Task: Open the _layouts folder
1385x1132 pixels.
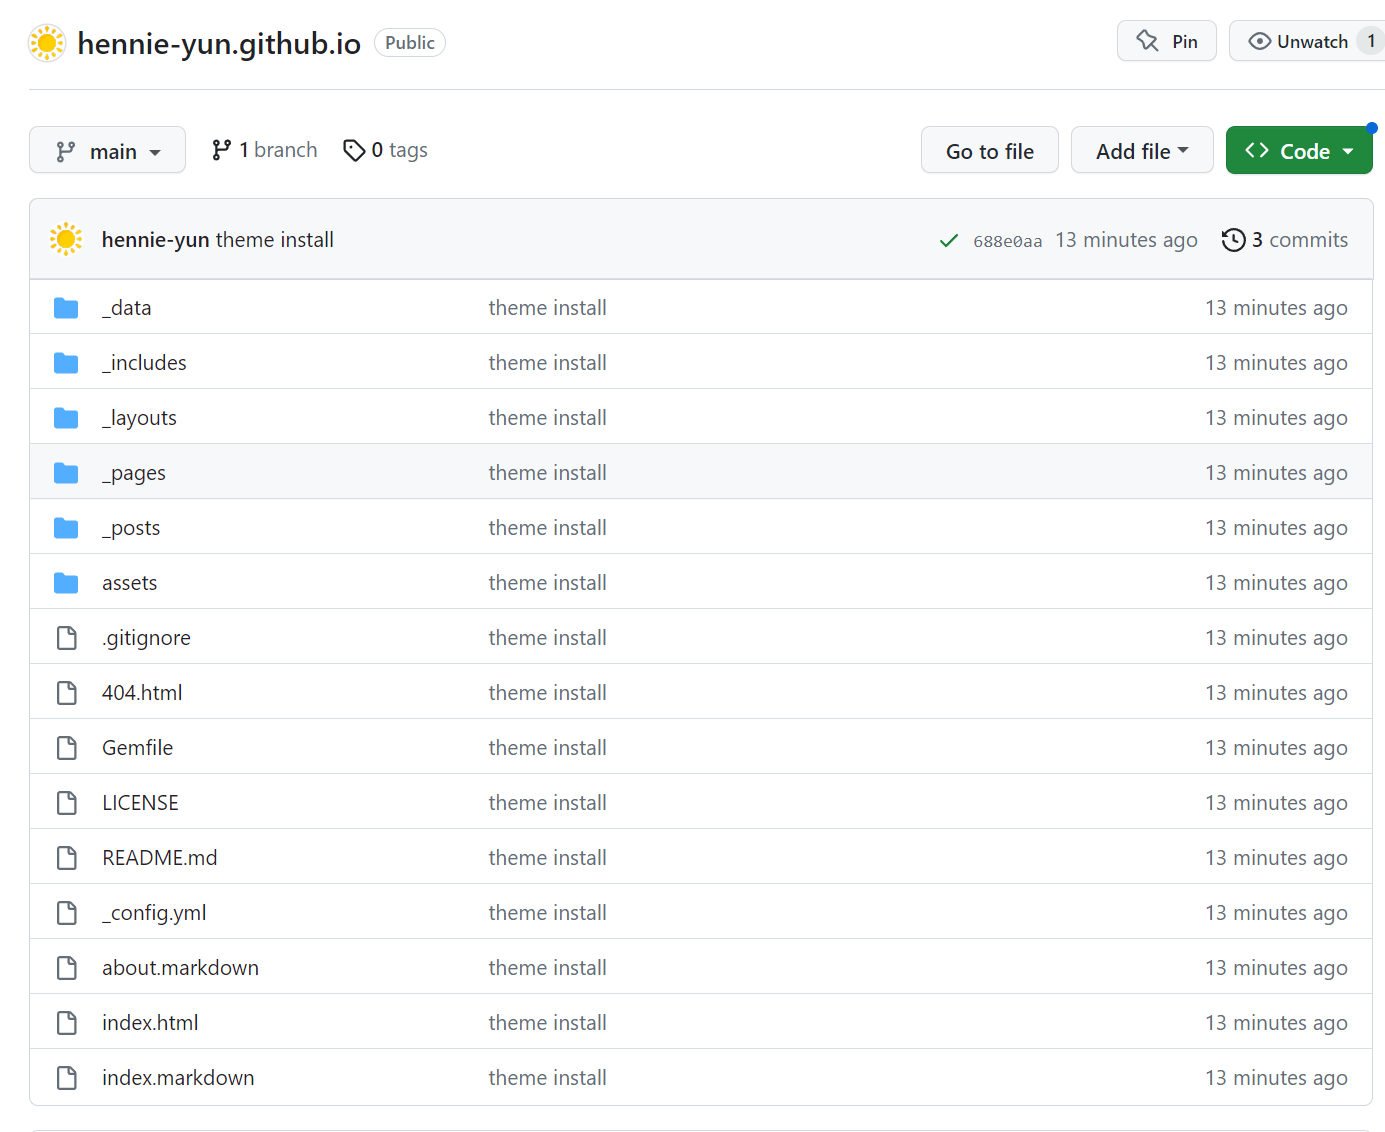Action: click(139, 418)
